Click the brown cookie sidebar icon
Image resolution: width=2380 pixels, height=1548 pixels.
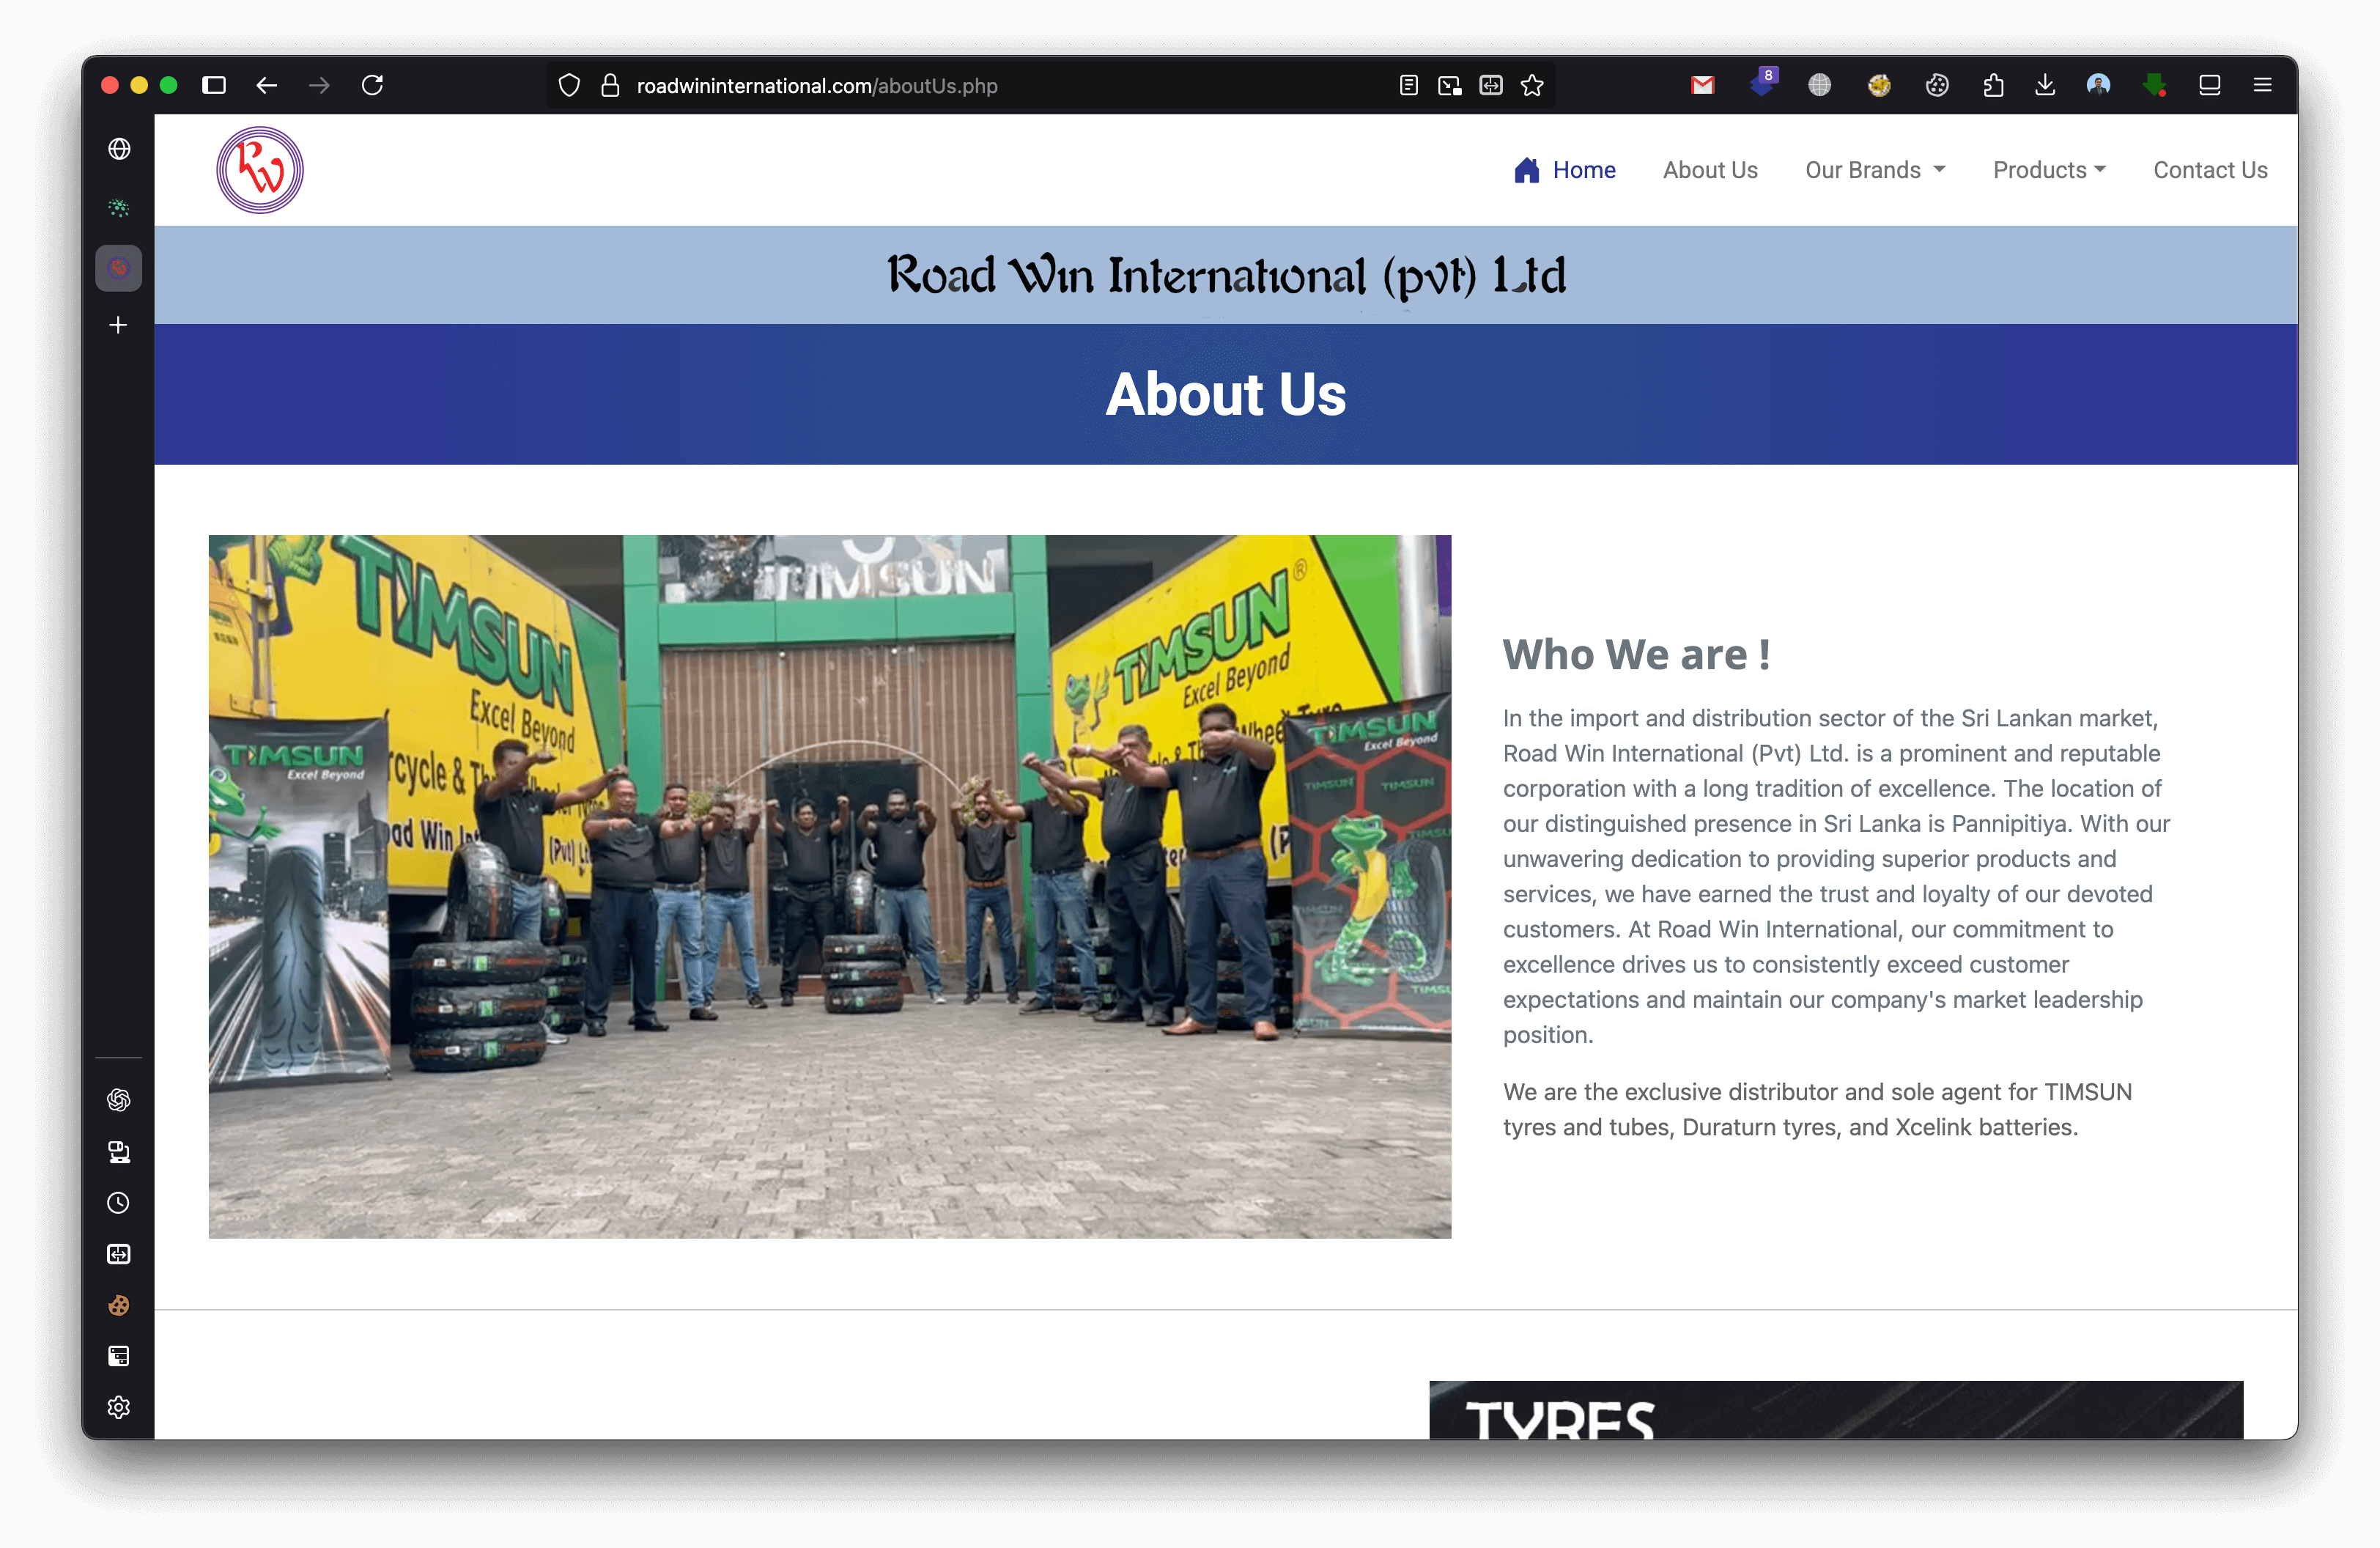coord(118,1305)
